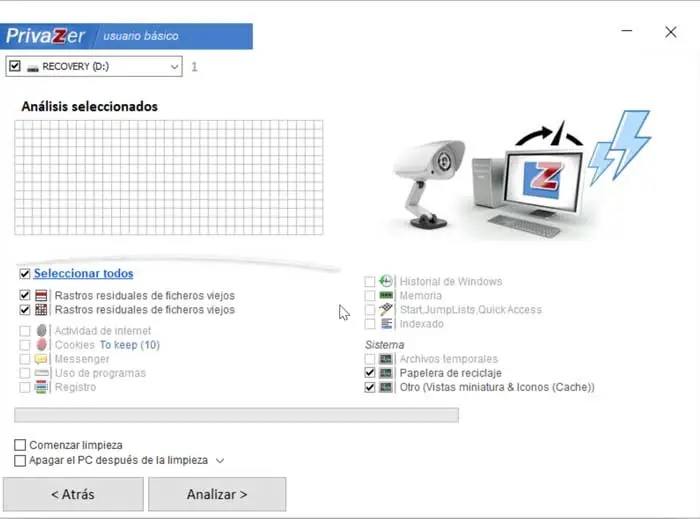Image resolution: width=700 pixels, height=519 pixels.
Task: Click the Messenger speech bubble icon
Action: coord(41,359)
